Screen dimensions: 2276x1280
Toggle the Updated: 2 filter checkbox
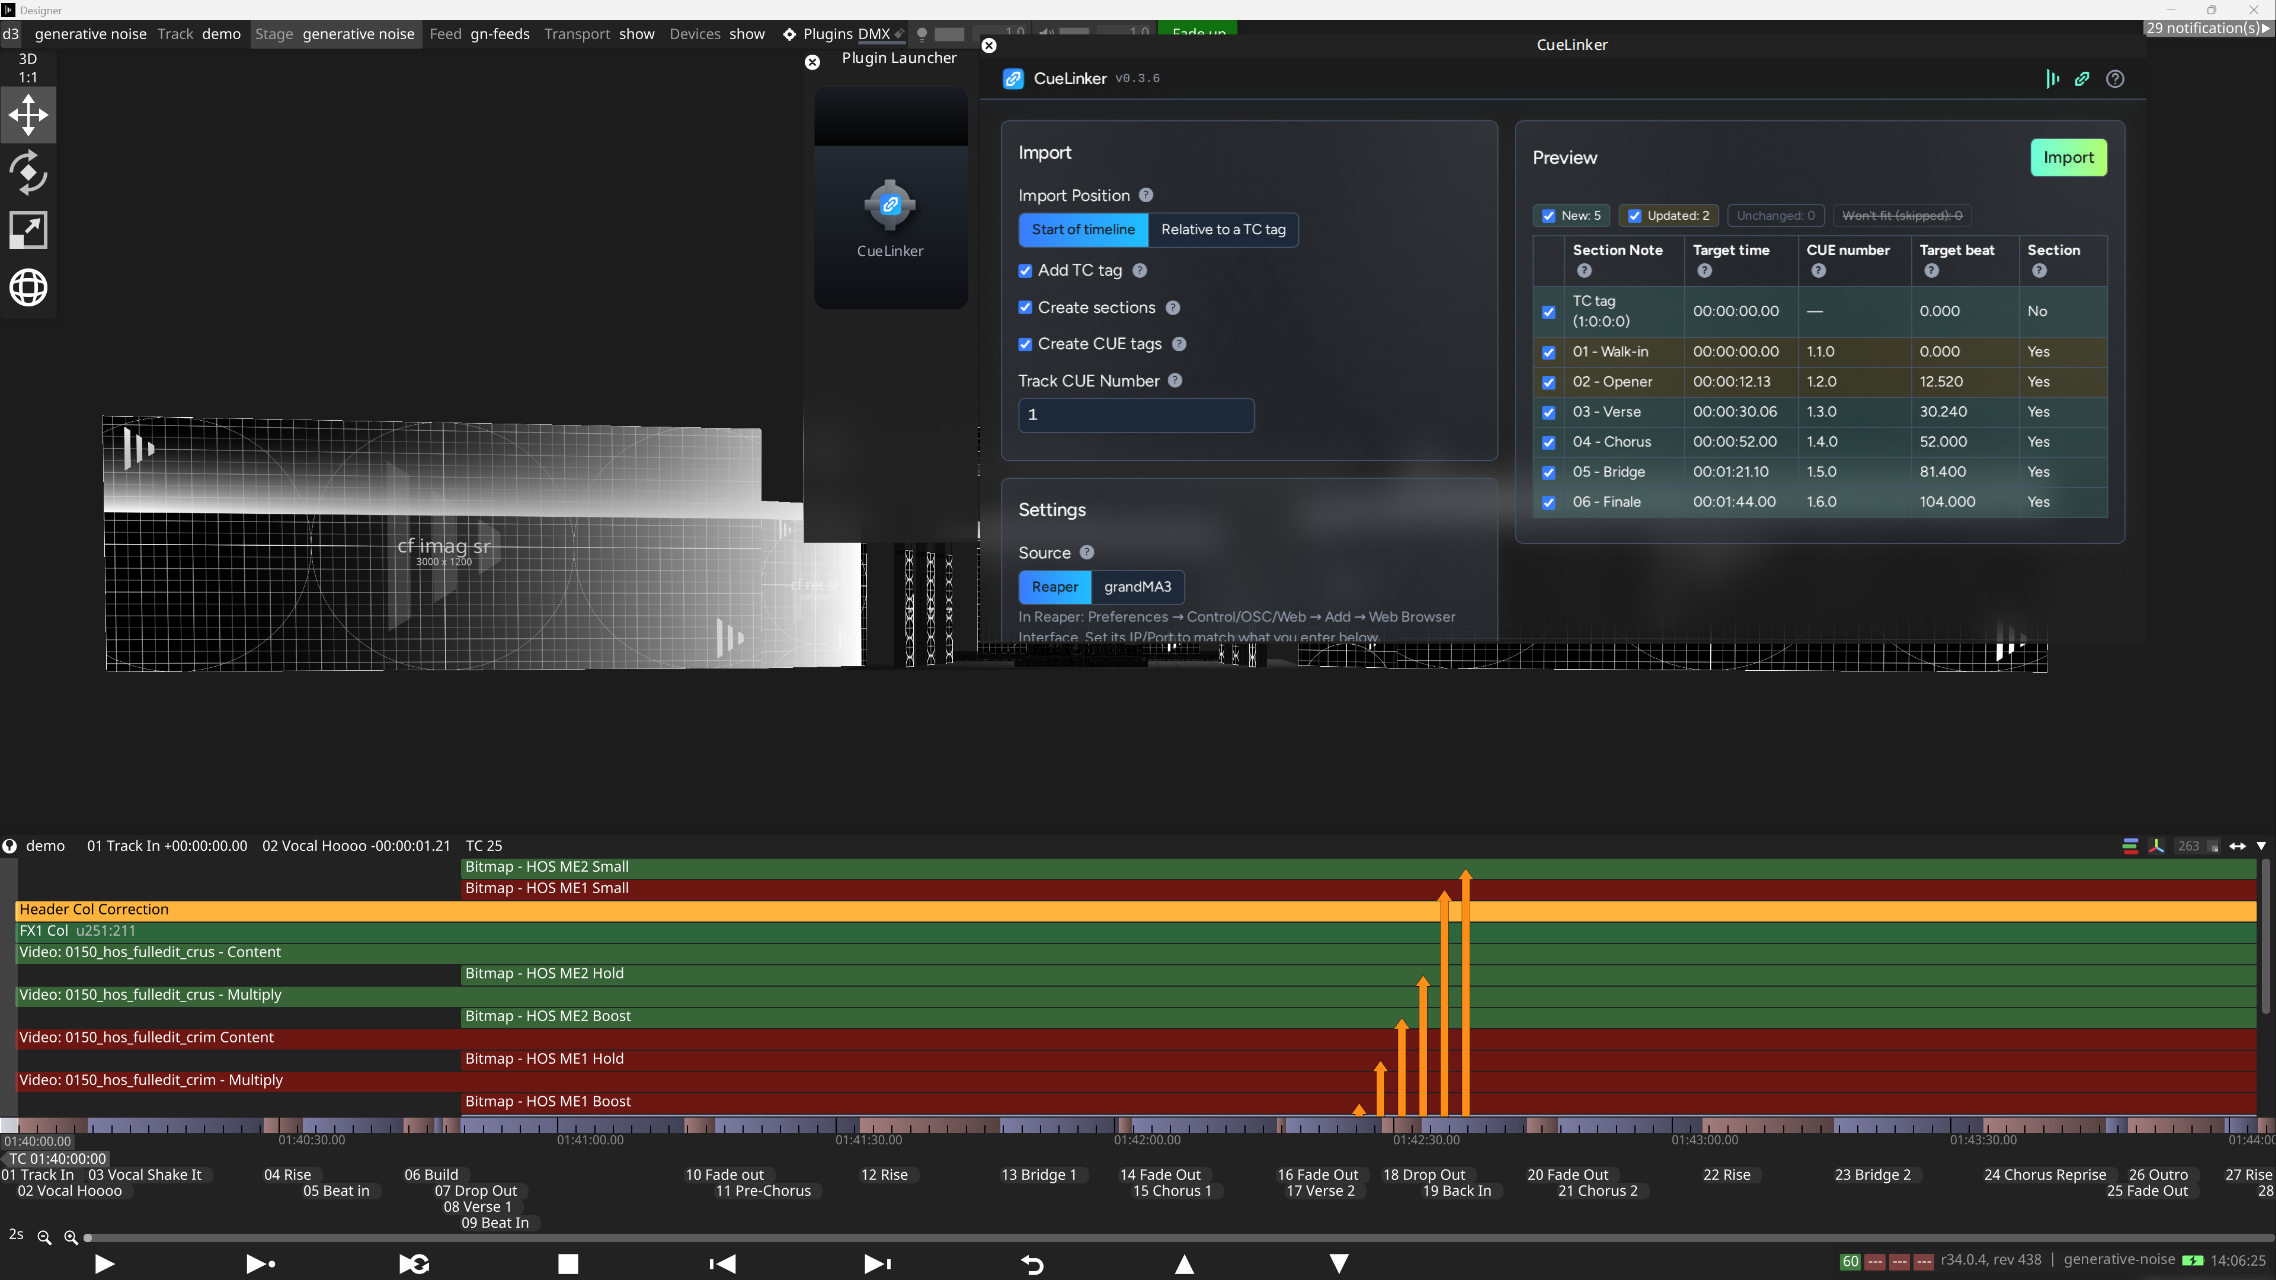click(x=1635, y=216)
